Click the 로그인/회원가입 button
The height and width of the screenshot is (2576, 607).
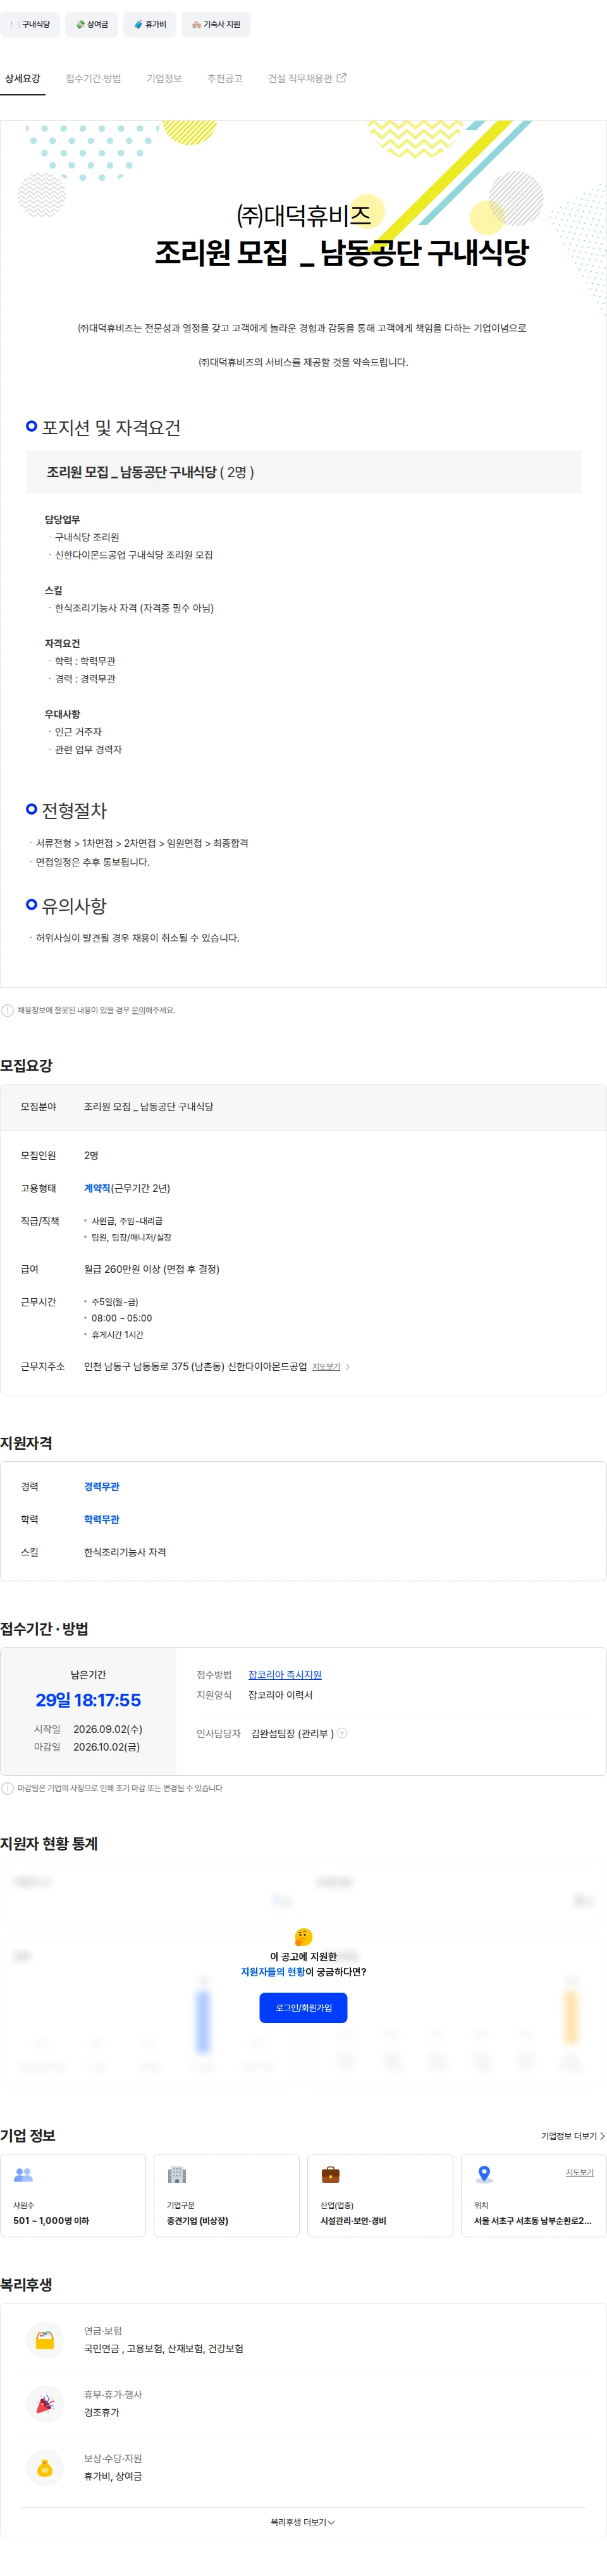pos(303,2007)
